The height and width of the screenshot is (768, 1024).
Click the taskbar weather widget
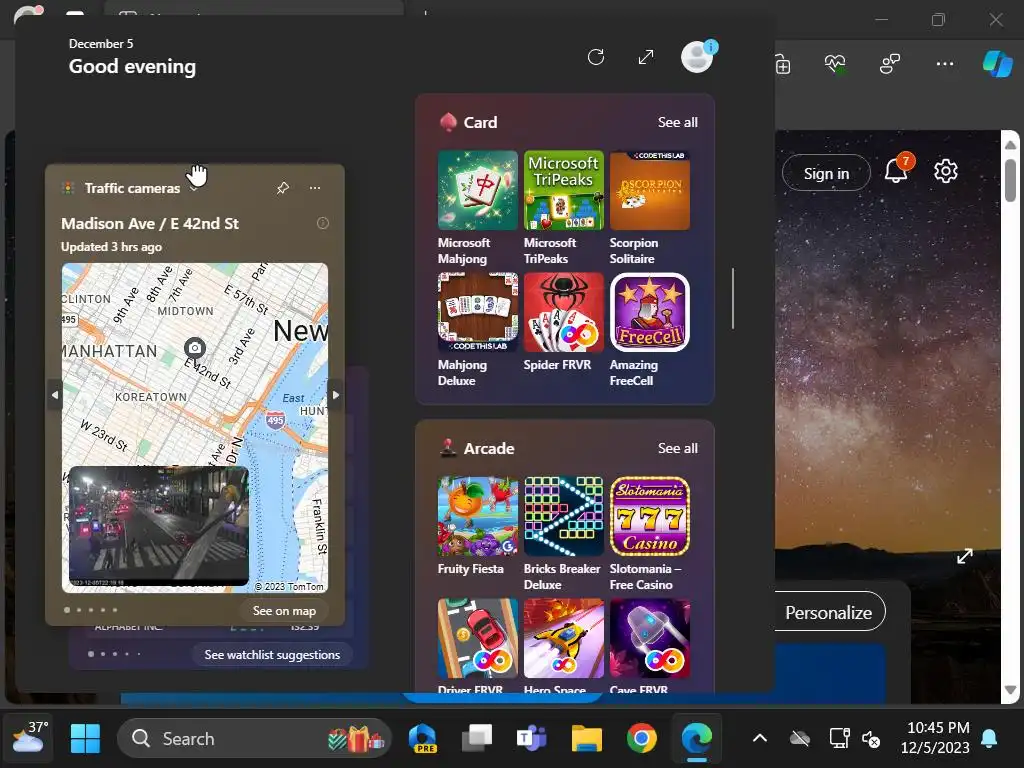(x=29, y=738)
